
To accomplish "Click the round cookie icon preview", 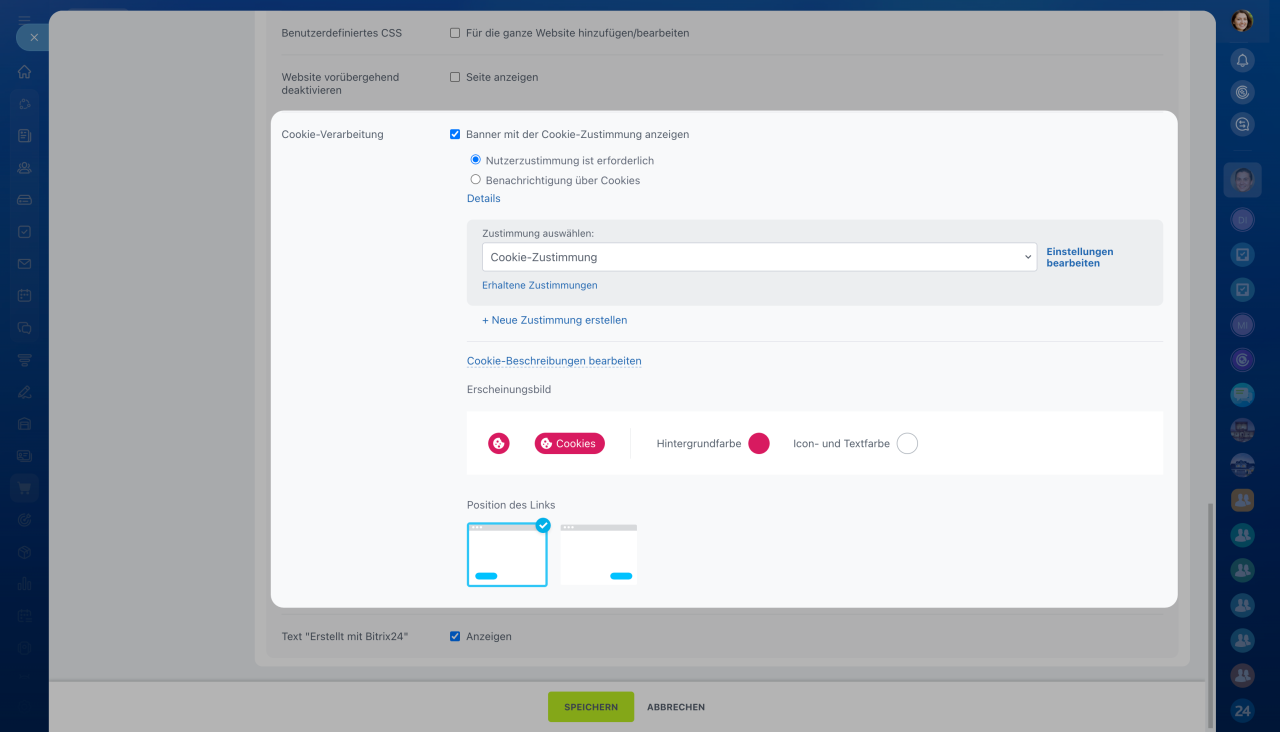I will coord(498,443).
